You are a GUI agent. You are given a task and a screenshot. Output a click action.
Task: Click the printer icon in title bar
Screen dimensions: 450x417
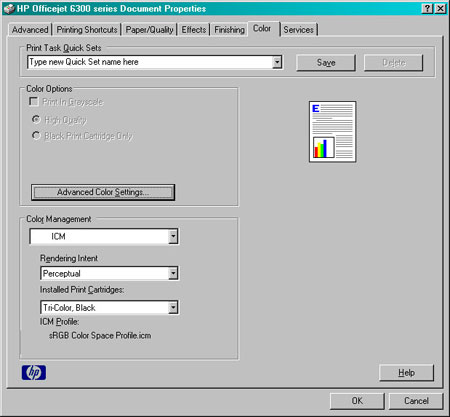[x=9, y=9]
